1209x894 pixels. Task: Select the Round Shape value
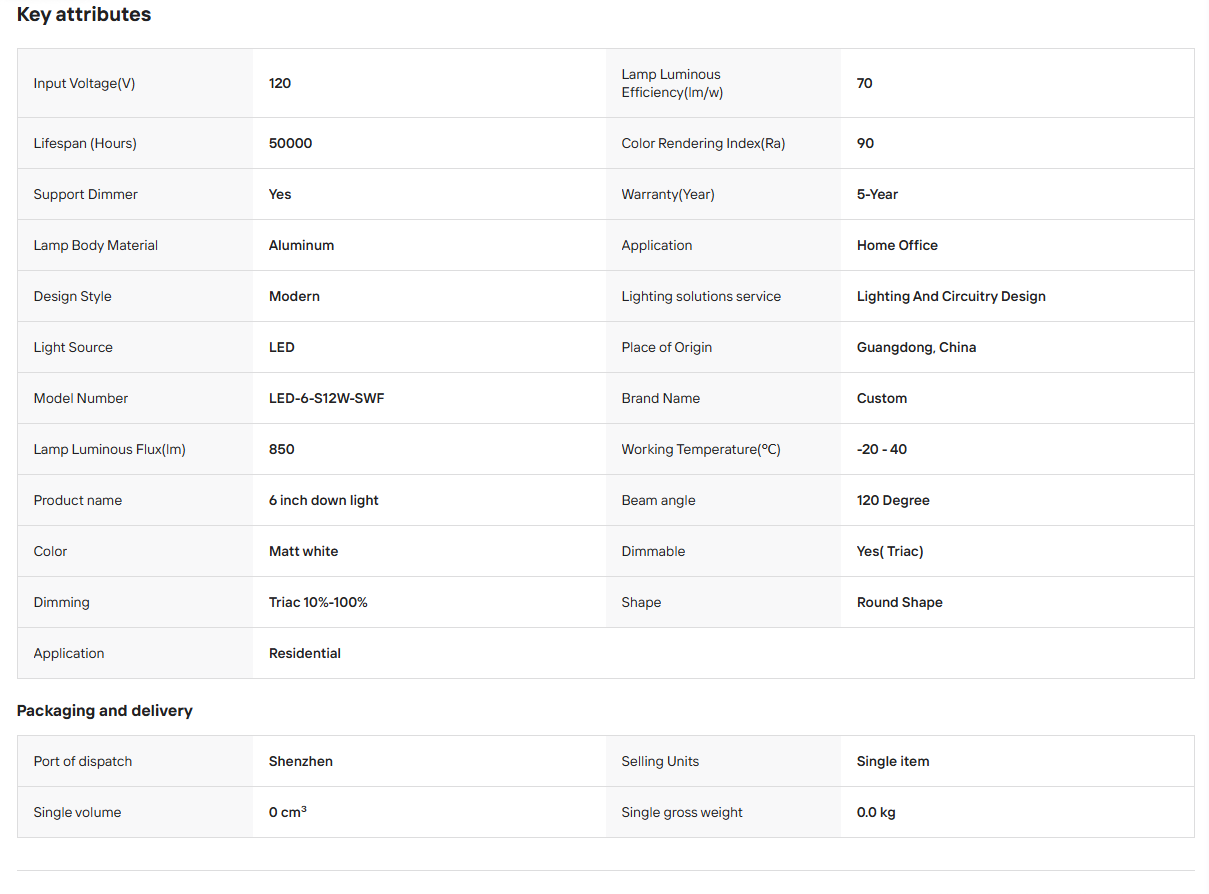pos(900,602)
